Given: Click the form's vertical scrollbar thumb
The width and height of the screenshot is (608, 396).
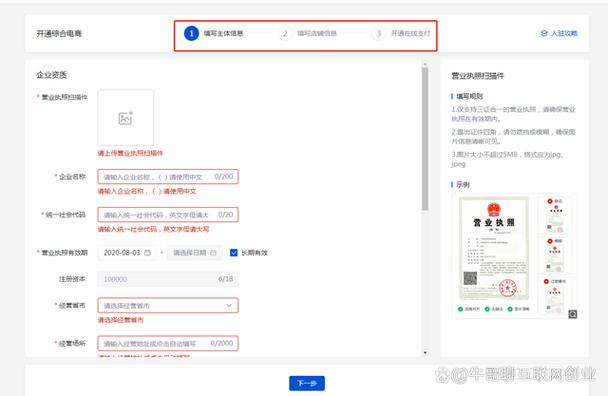Looking at the screenshot, I should pos(425,139).
